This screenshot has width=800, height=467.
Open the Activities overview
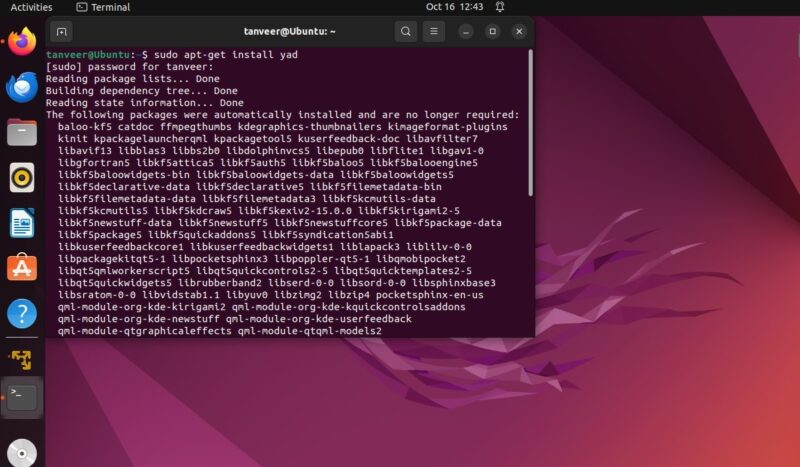point(31,7)
